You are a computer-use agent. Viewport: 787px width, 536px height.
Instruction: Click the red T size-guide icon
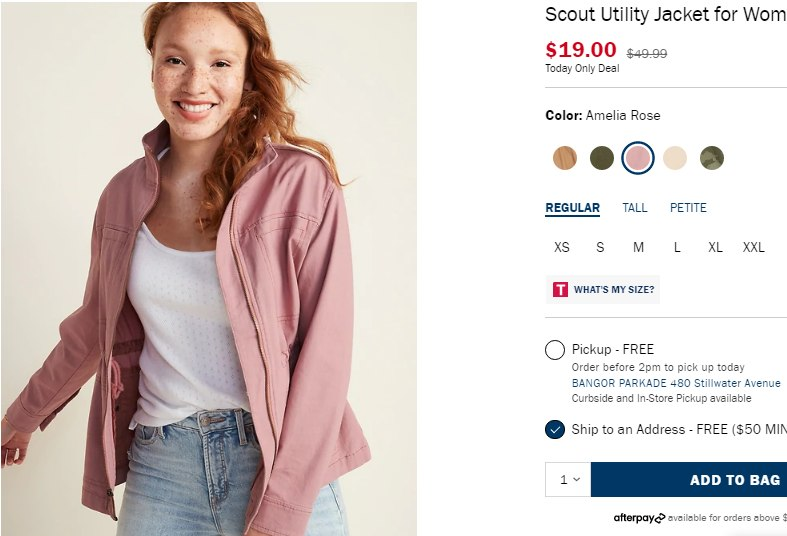(560, 290)
